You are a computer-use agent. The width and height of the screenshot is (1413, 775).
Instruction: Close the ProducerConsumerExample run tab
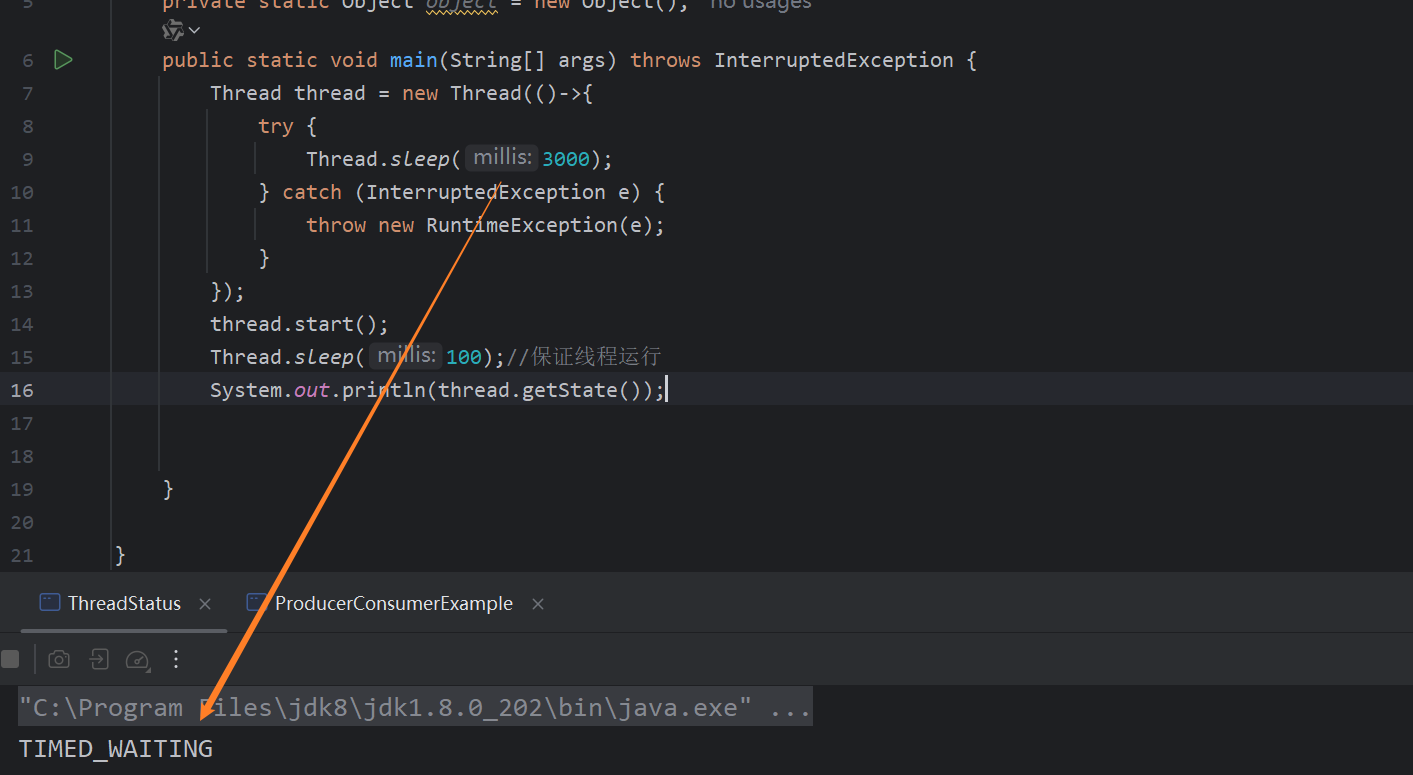pos(538,604)
